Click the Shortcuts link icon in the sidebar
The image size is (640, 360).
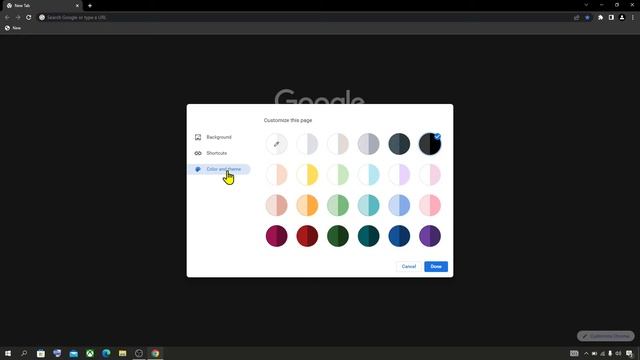pos(198,153)
